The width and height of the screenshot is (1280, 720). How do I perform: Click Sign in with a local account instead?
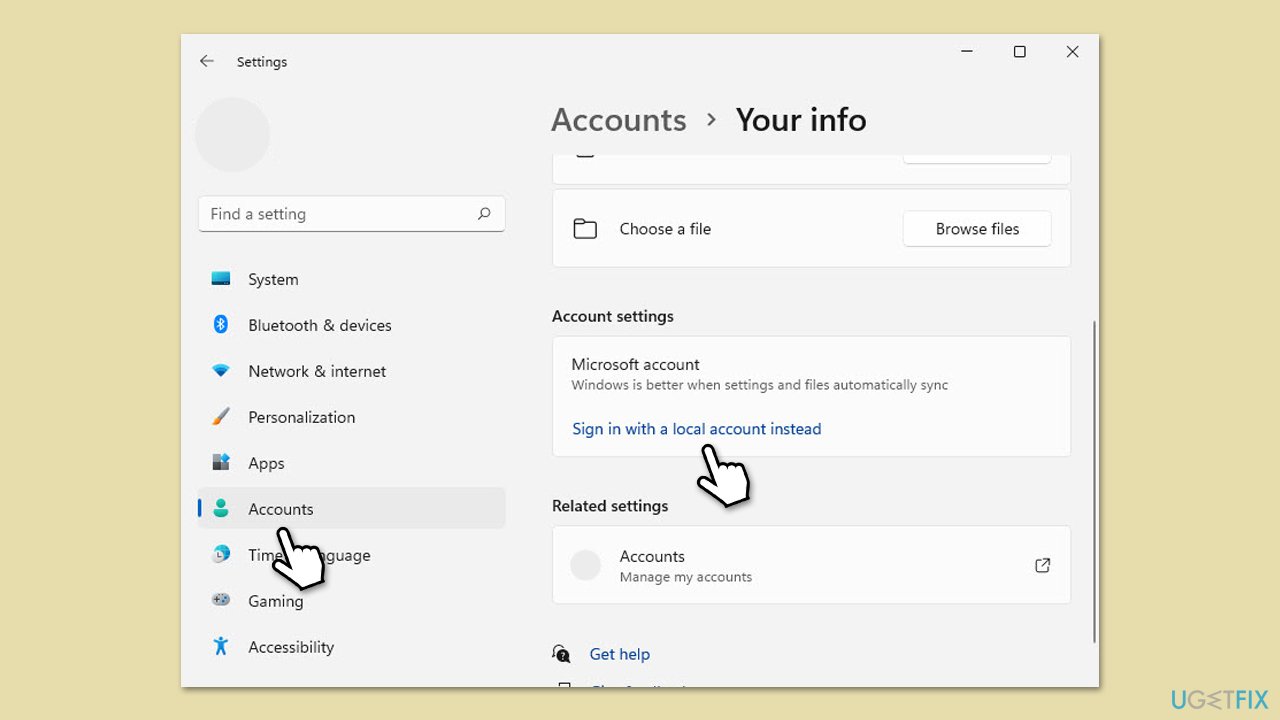696,429
